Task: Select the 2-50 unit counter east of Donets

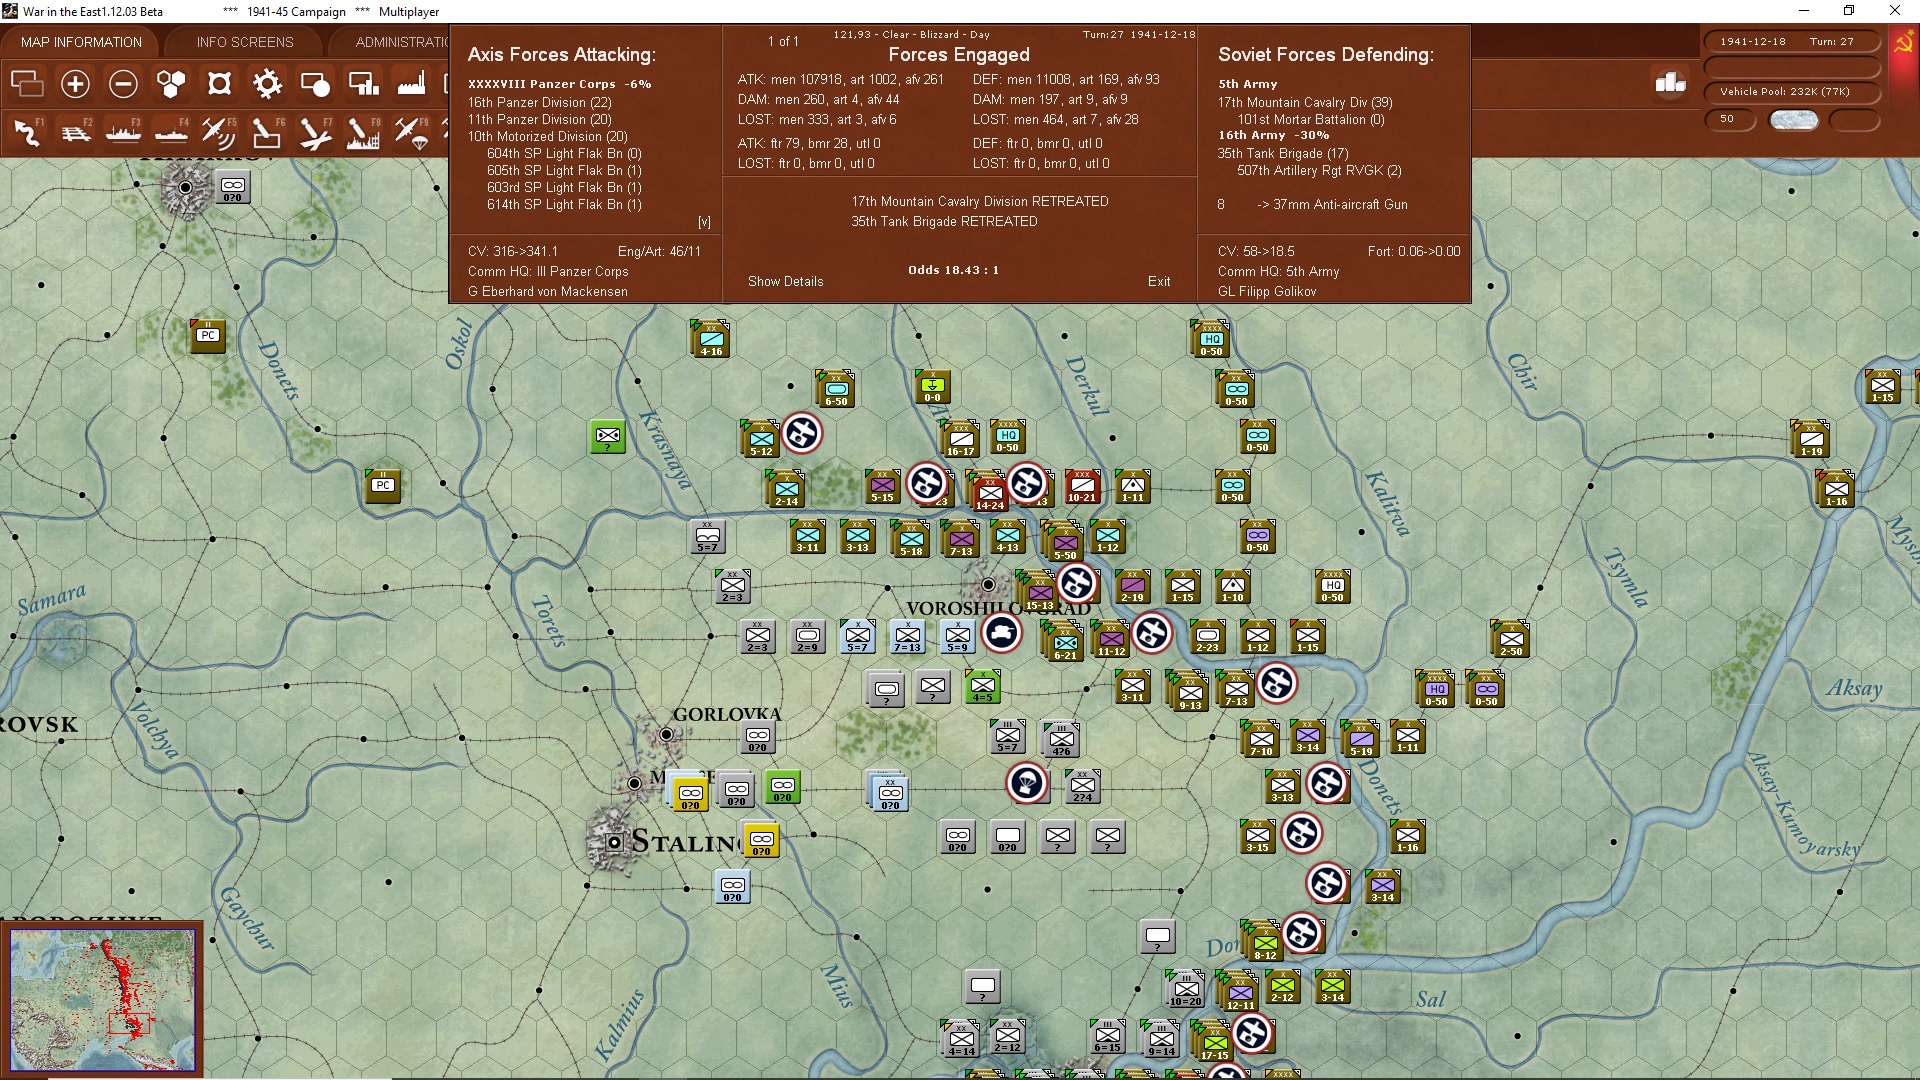Action: (x=1511, y=640)
